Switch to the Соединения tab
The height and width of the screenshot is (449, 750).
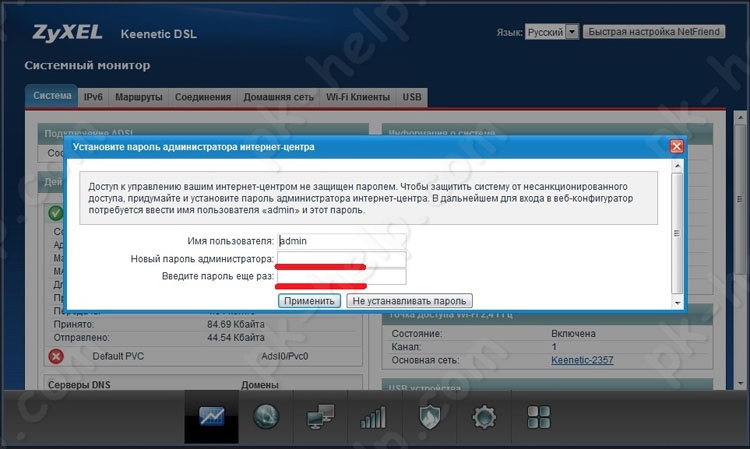pos(203,97)
